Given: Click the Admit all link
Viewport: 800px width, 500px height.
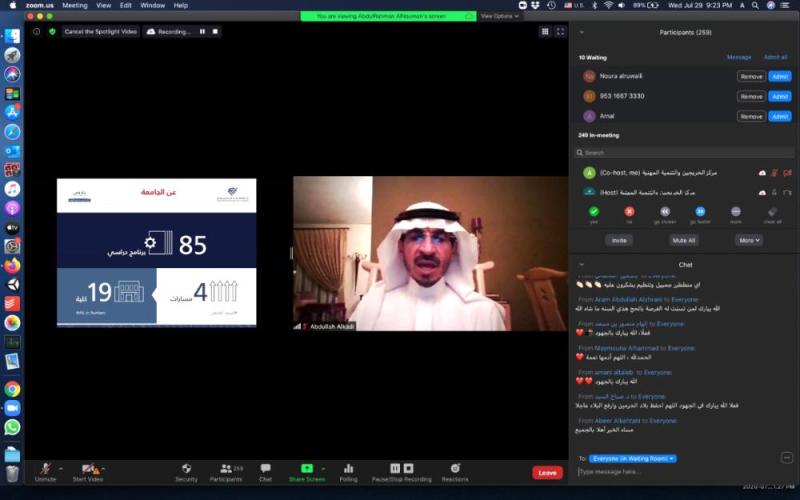Looking at the screenshot, I should click(776, 57).
